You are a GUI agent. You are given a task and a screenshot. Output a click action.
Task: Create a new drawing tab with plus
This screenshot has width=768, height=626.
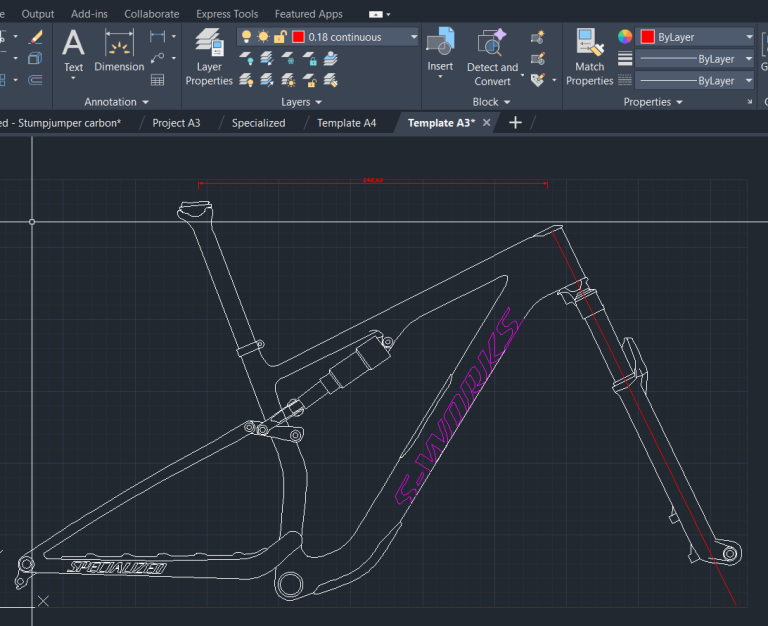[x=515, y=122]
